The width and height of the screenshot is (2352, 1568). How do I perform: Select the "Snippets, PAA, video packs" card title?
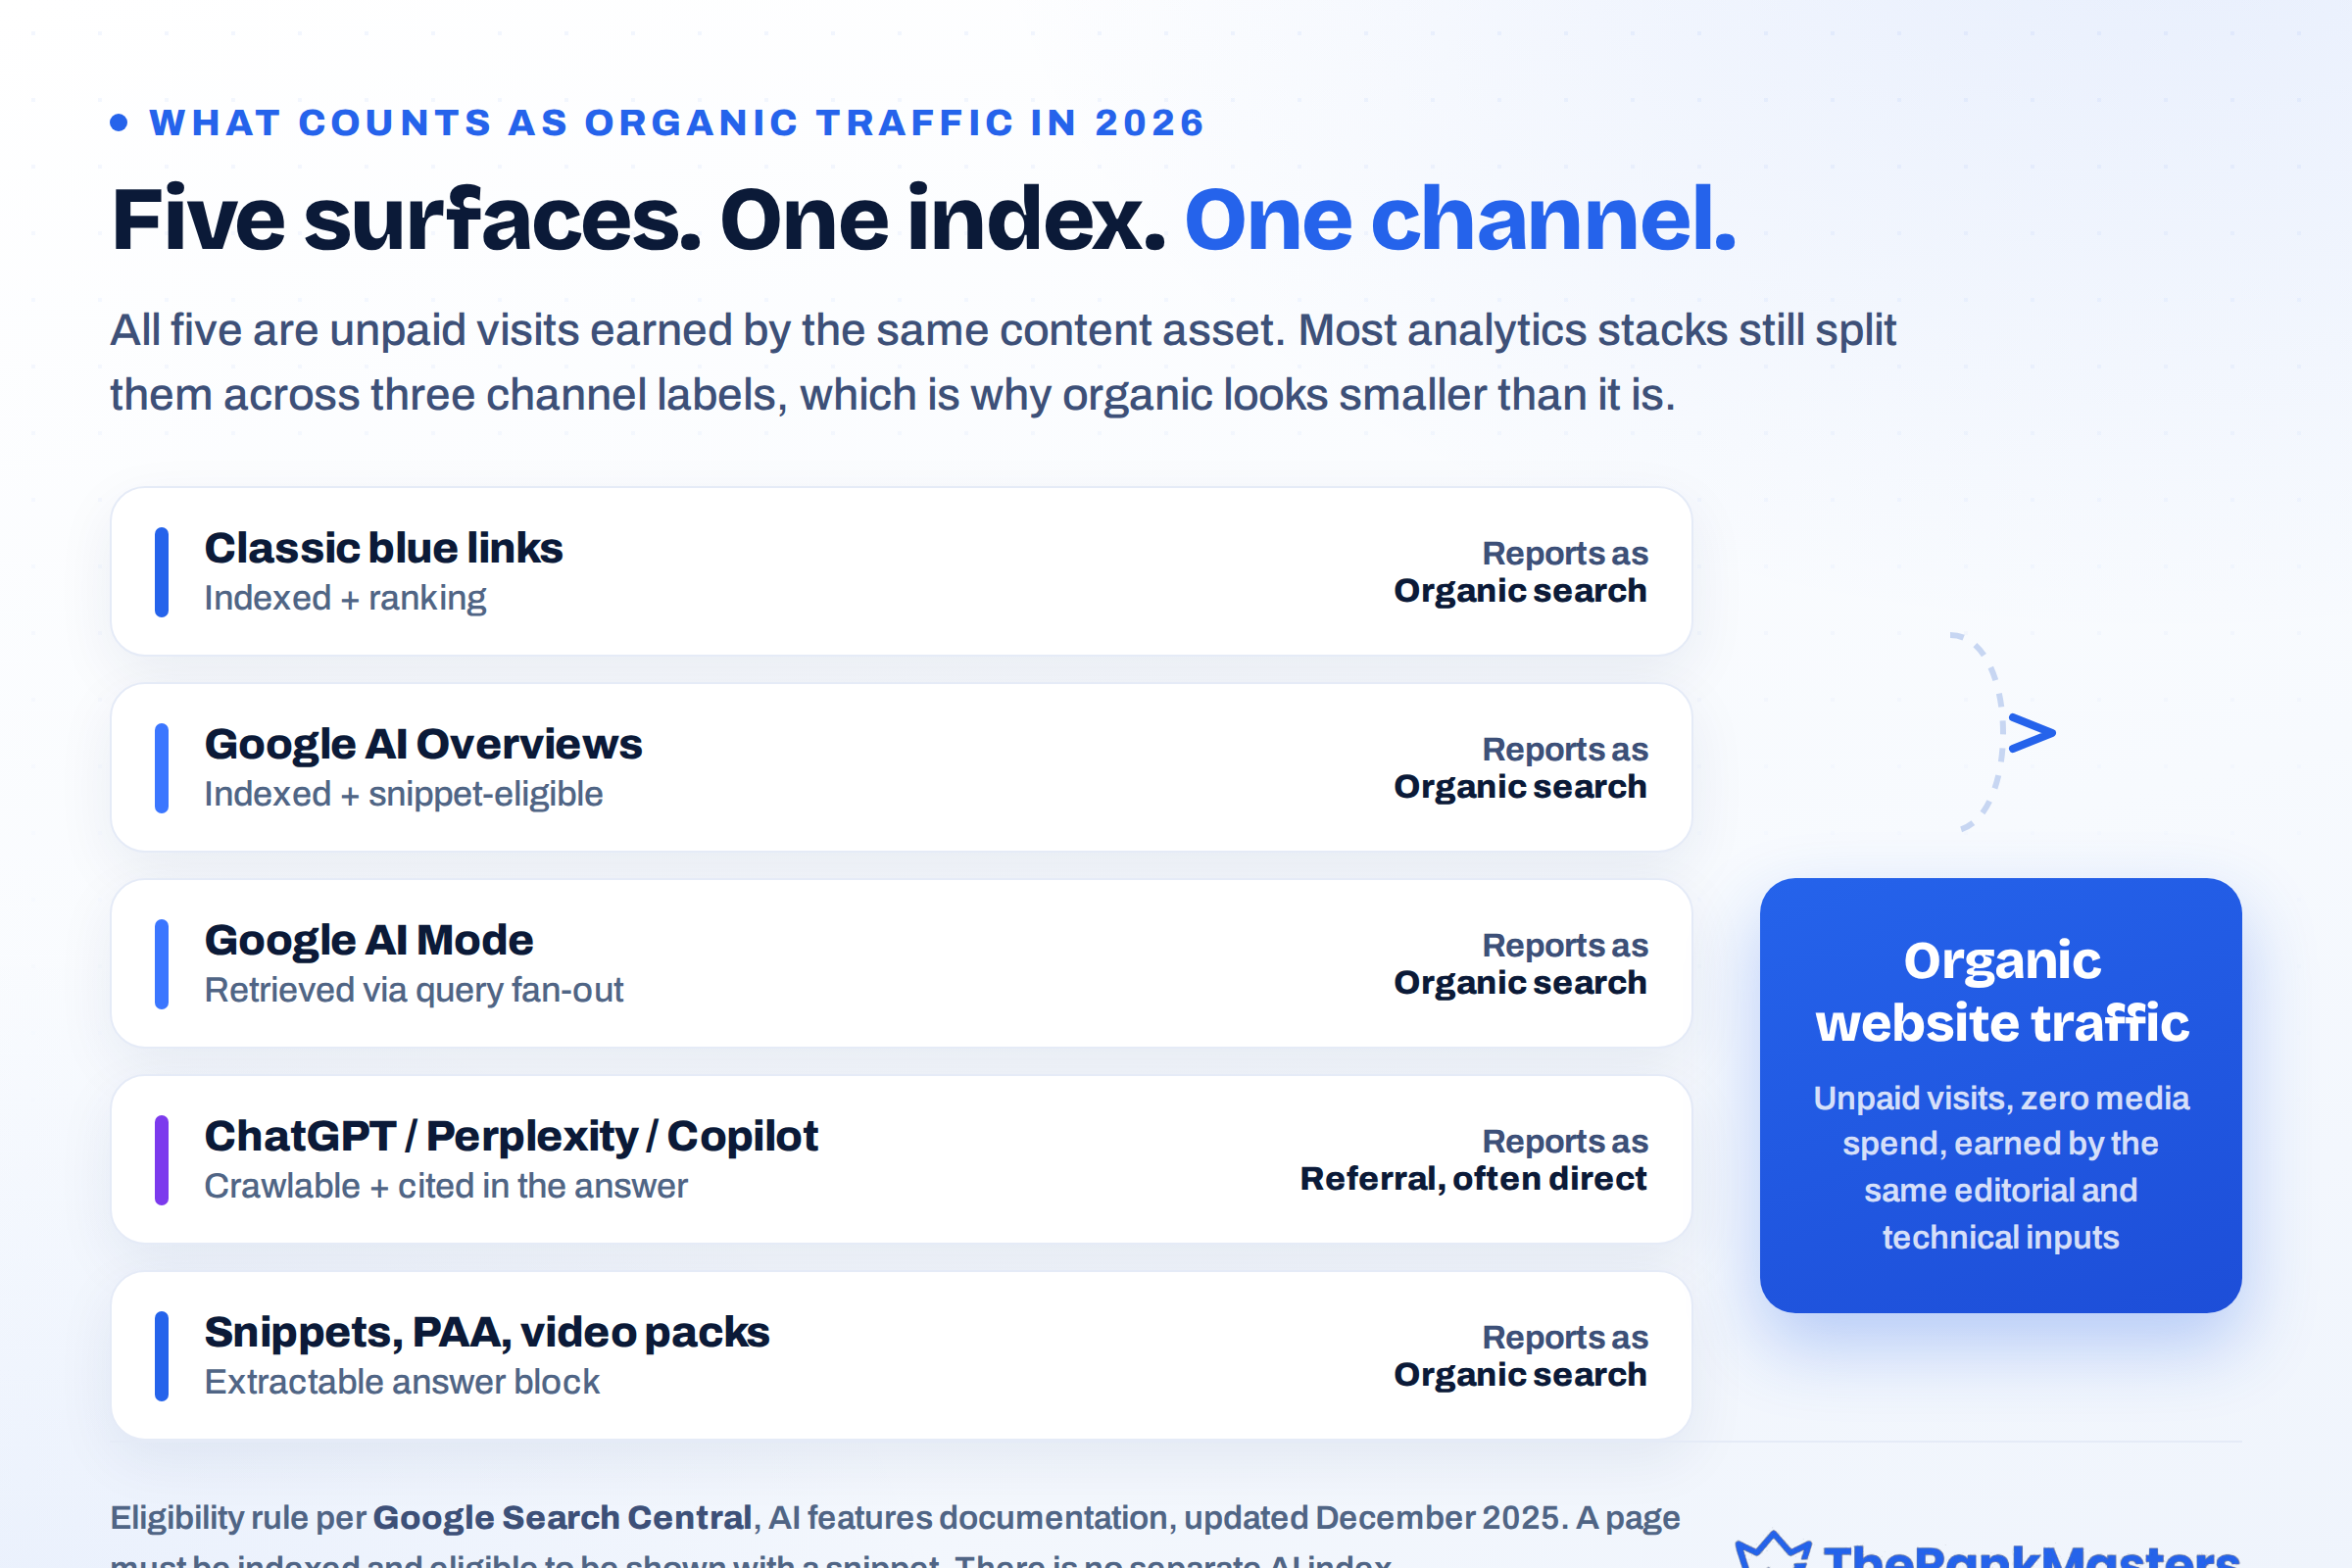pos(487,1332)
